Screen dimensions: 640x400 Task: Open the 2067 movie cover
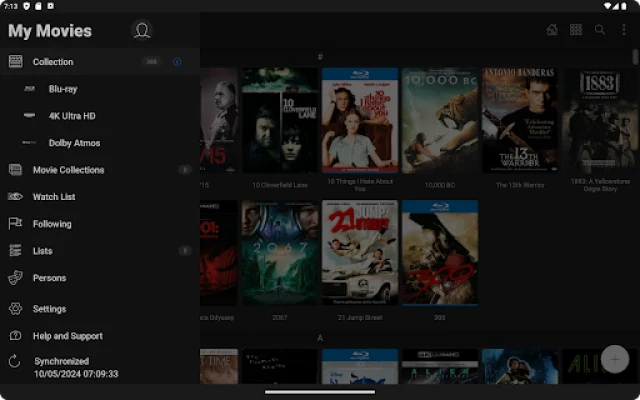point(280,253)
